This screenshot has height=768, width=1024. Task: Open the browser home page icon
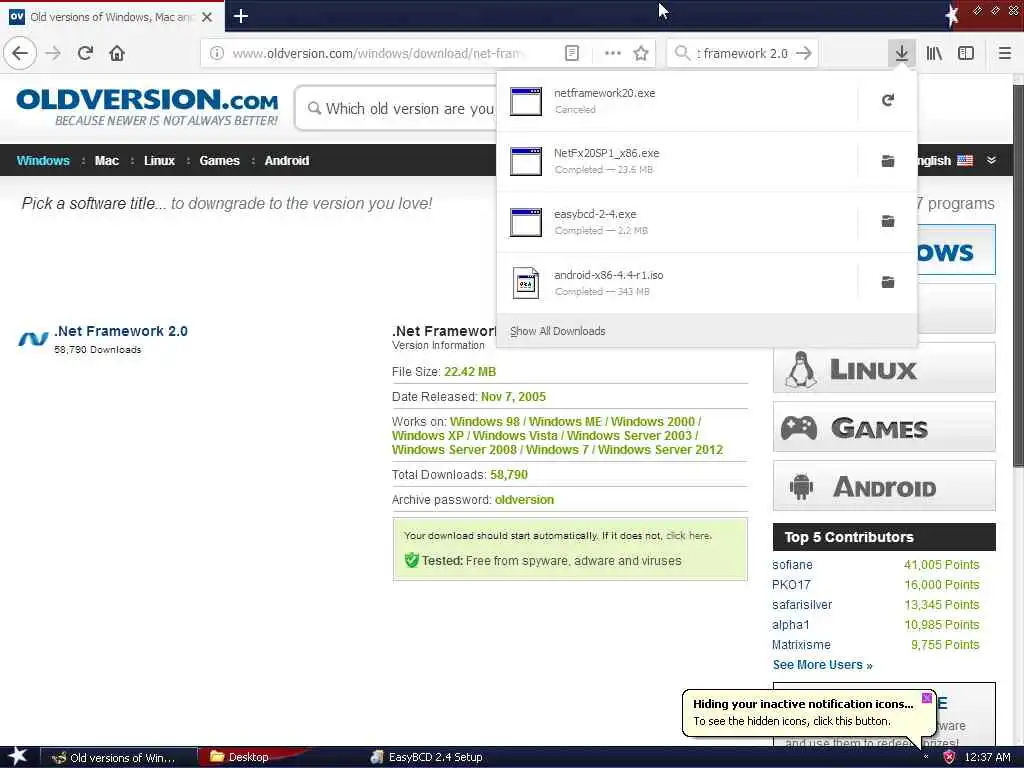click(117, 53)
